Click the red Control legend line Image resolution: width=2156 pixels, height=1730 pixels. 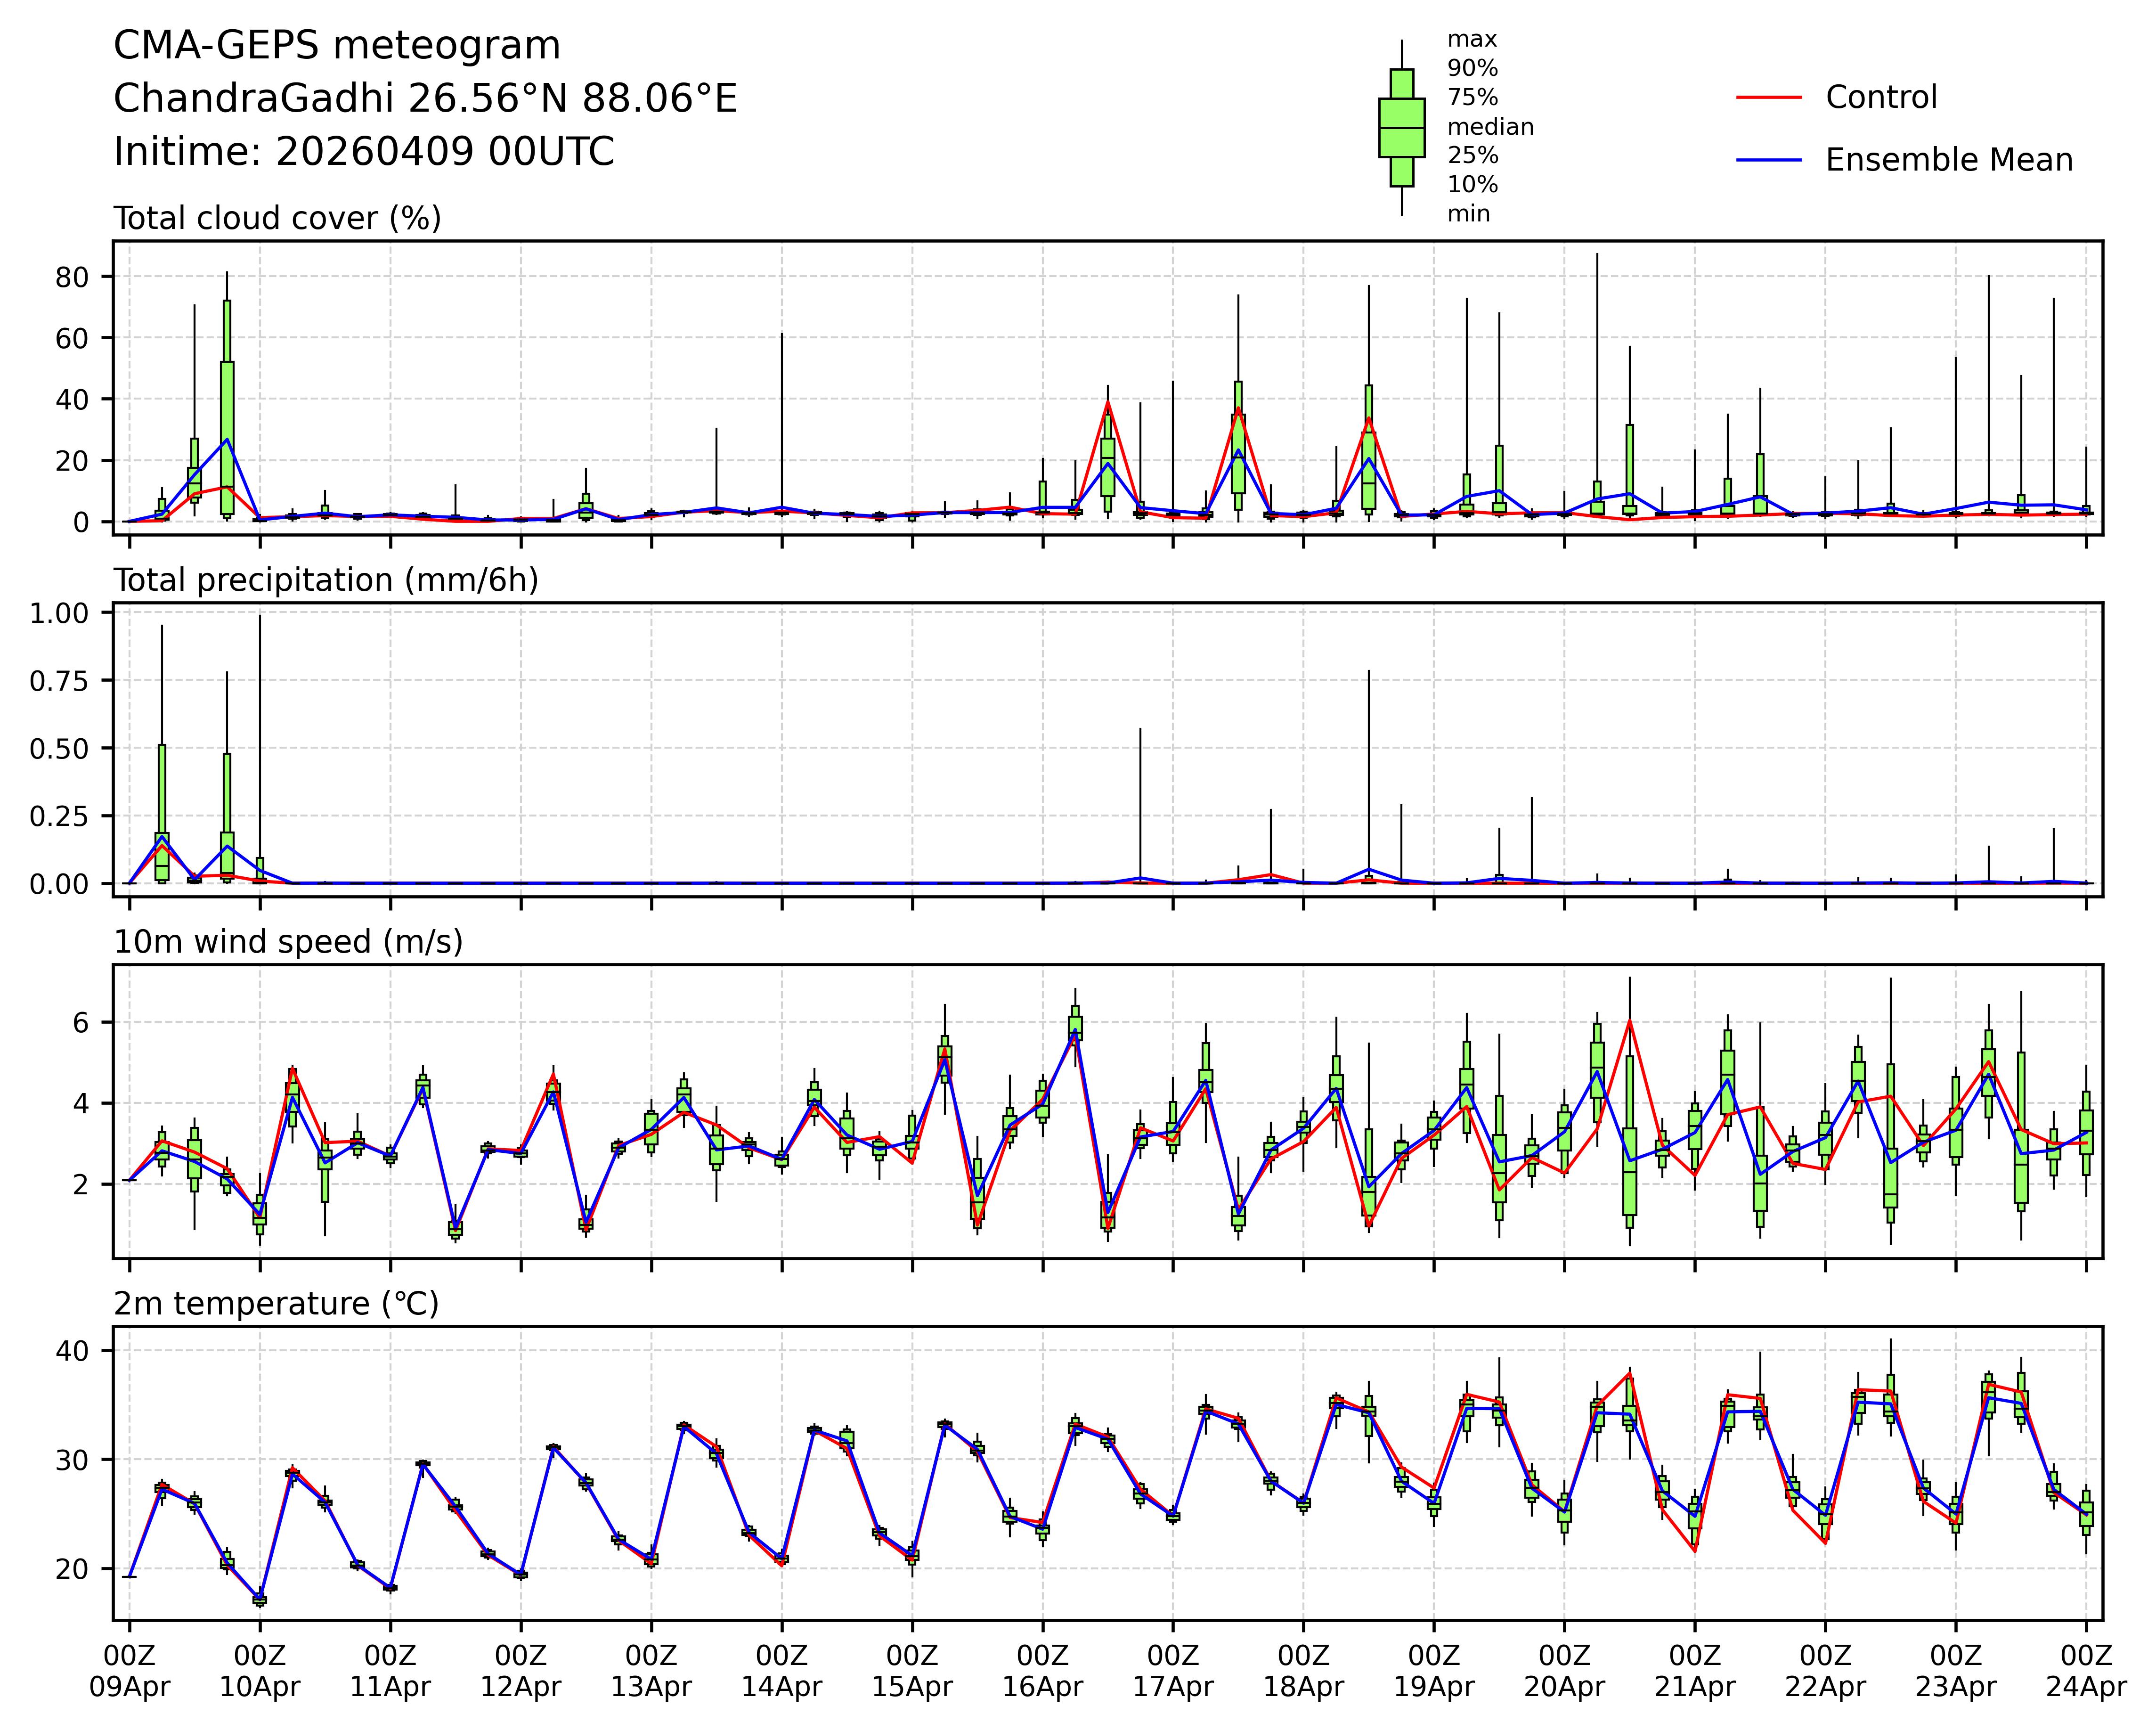[x=1768, y=98]
